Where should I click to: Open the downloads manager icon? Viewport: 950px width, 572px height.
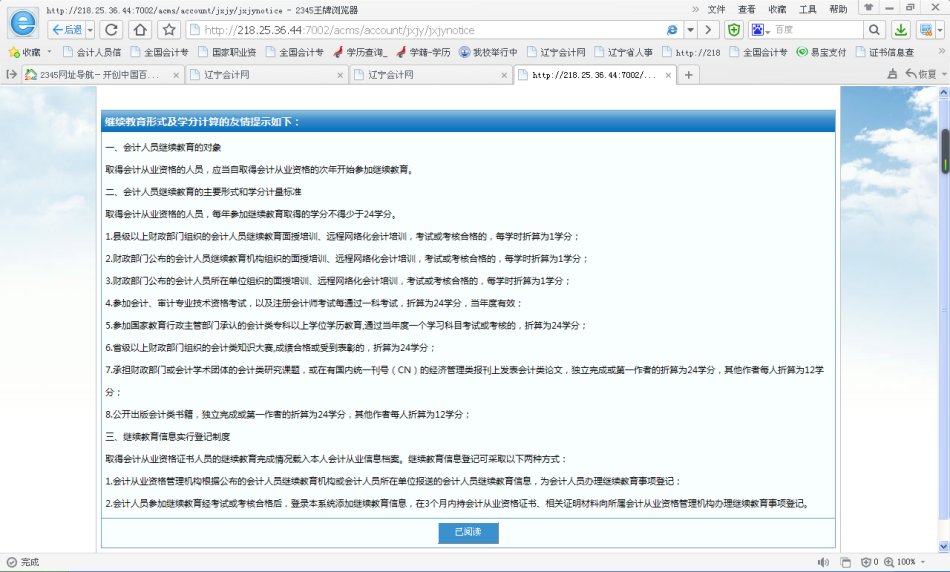pyautogui.click(x=901, y=30)
